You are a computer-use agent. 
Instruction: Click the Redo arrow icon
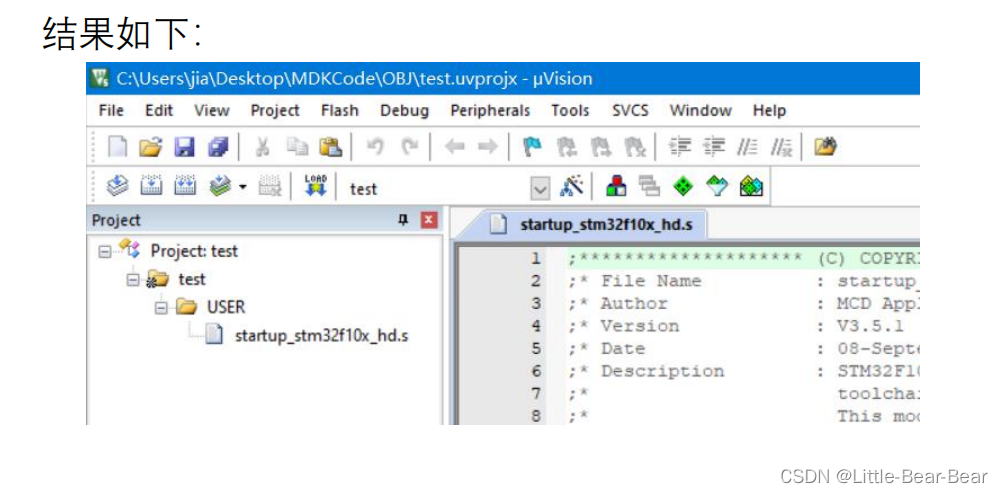[x=409, y=148]
